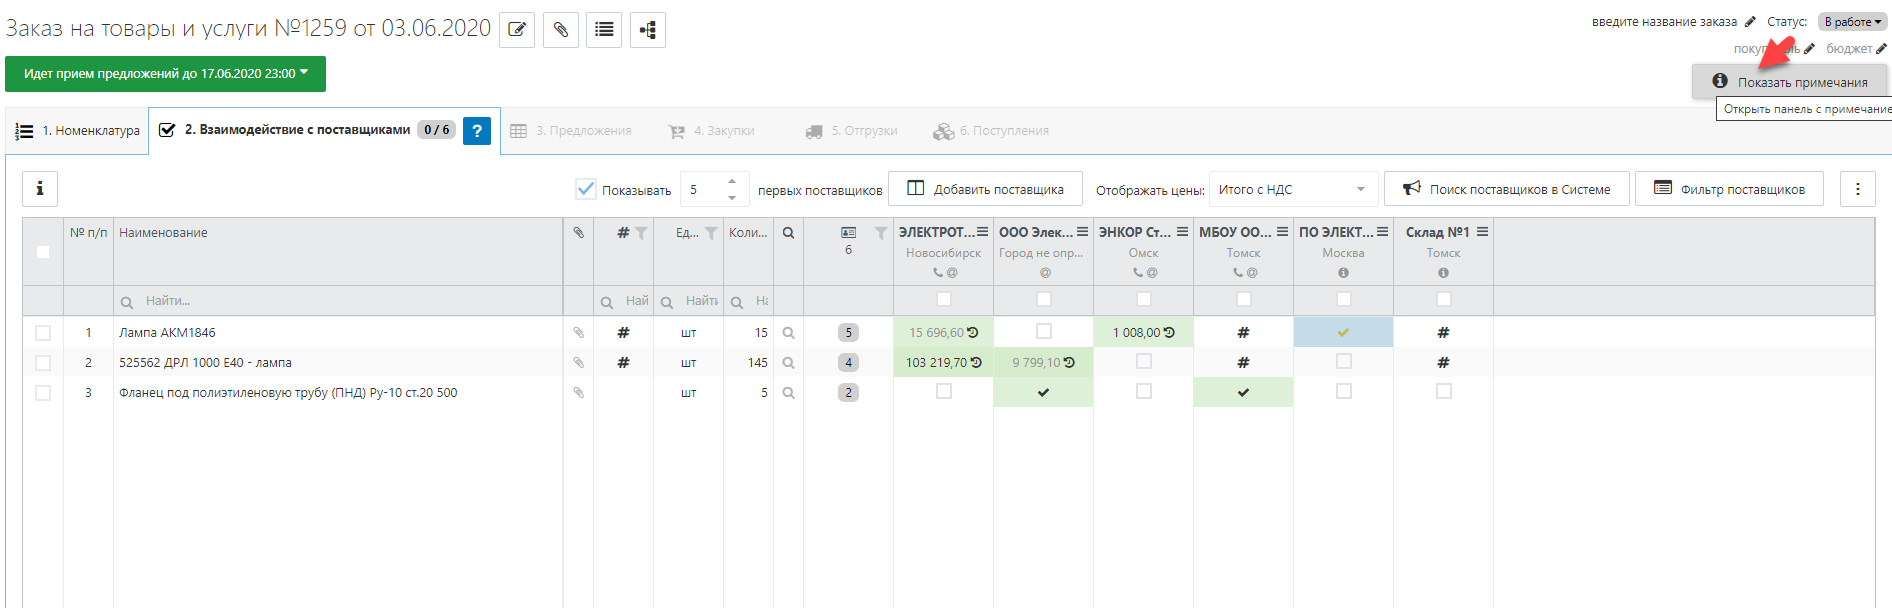Open the info icon above the table
The width and height of the screenshot is (1892, 608).
pos(40,188)
